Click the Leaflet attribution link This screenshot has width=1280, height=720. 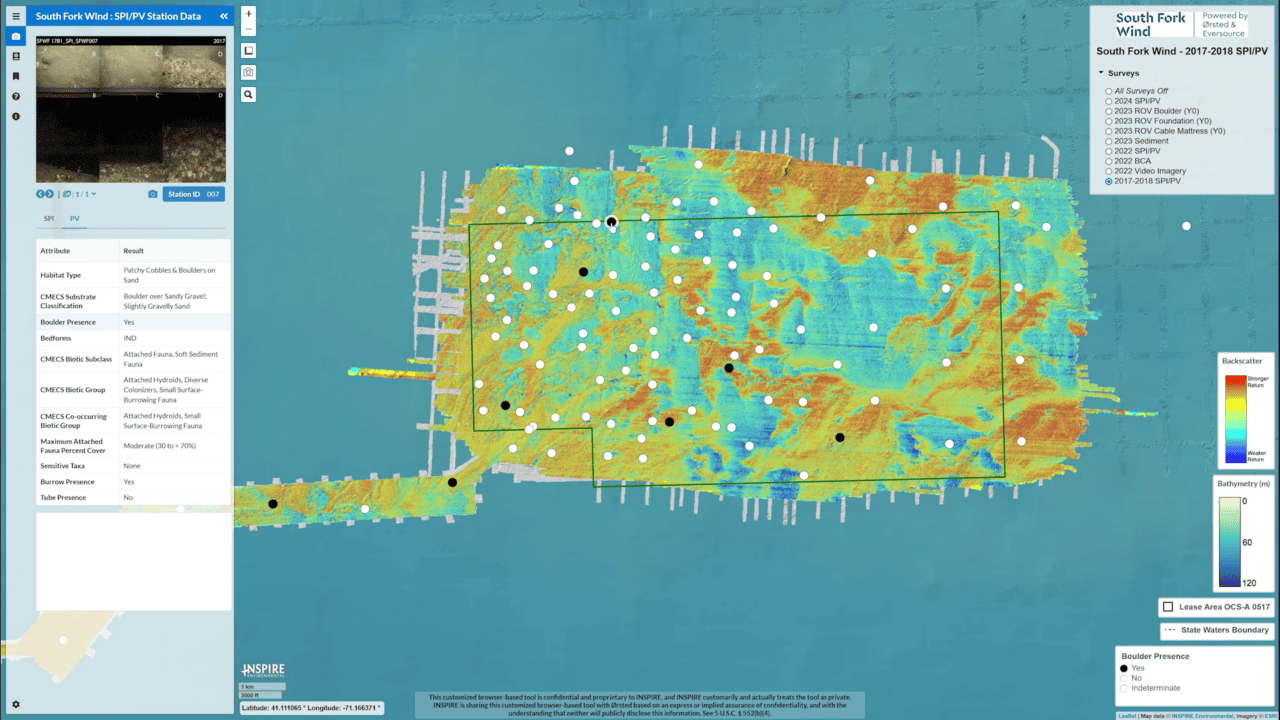pos(1126,715)
